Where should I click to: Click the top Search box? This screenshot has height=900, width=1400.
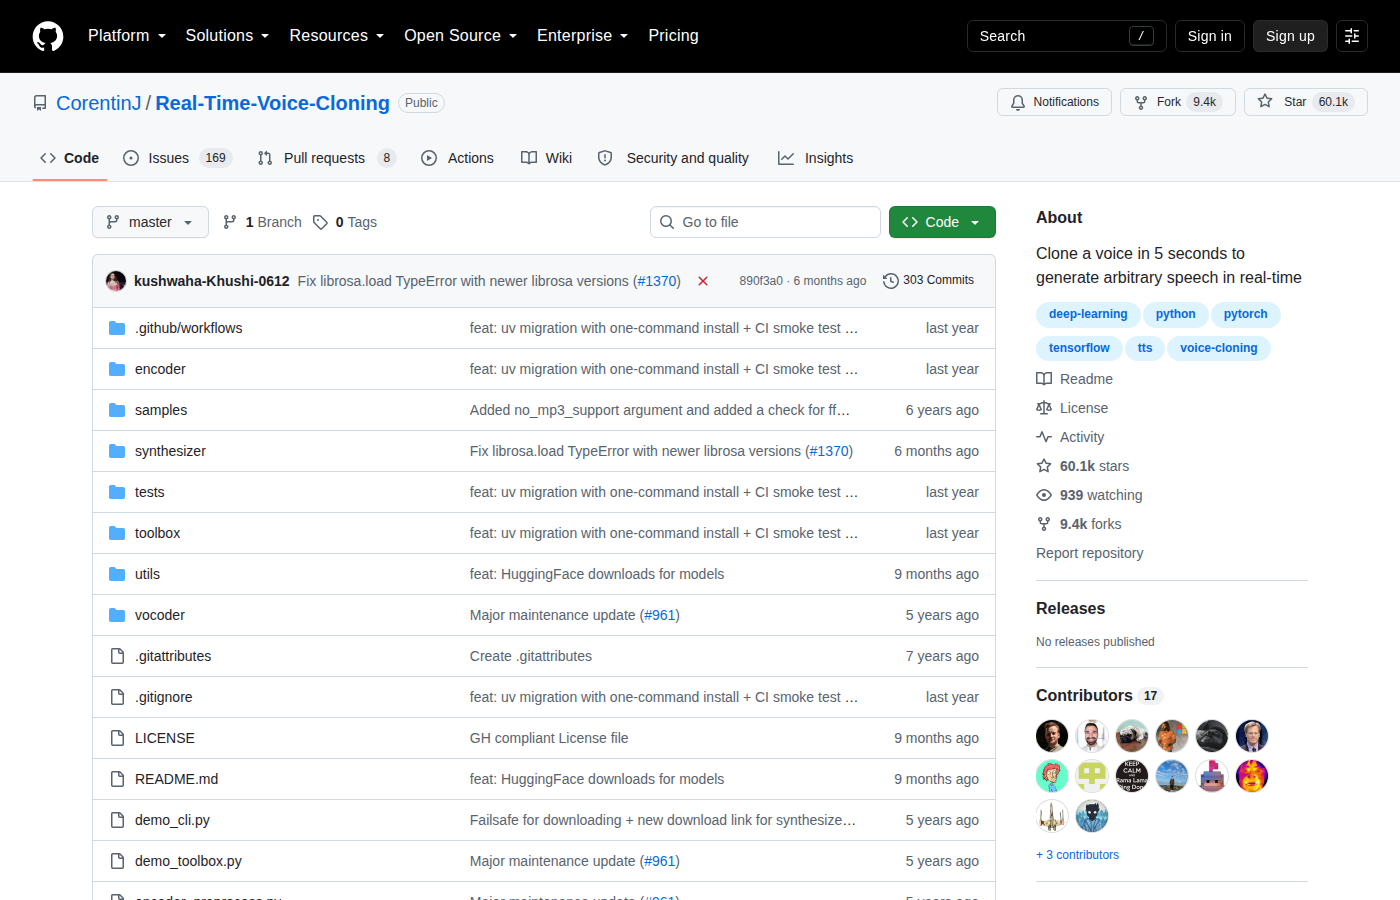(1066, 36)
